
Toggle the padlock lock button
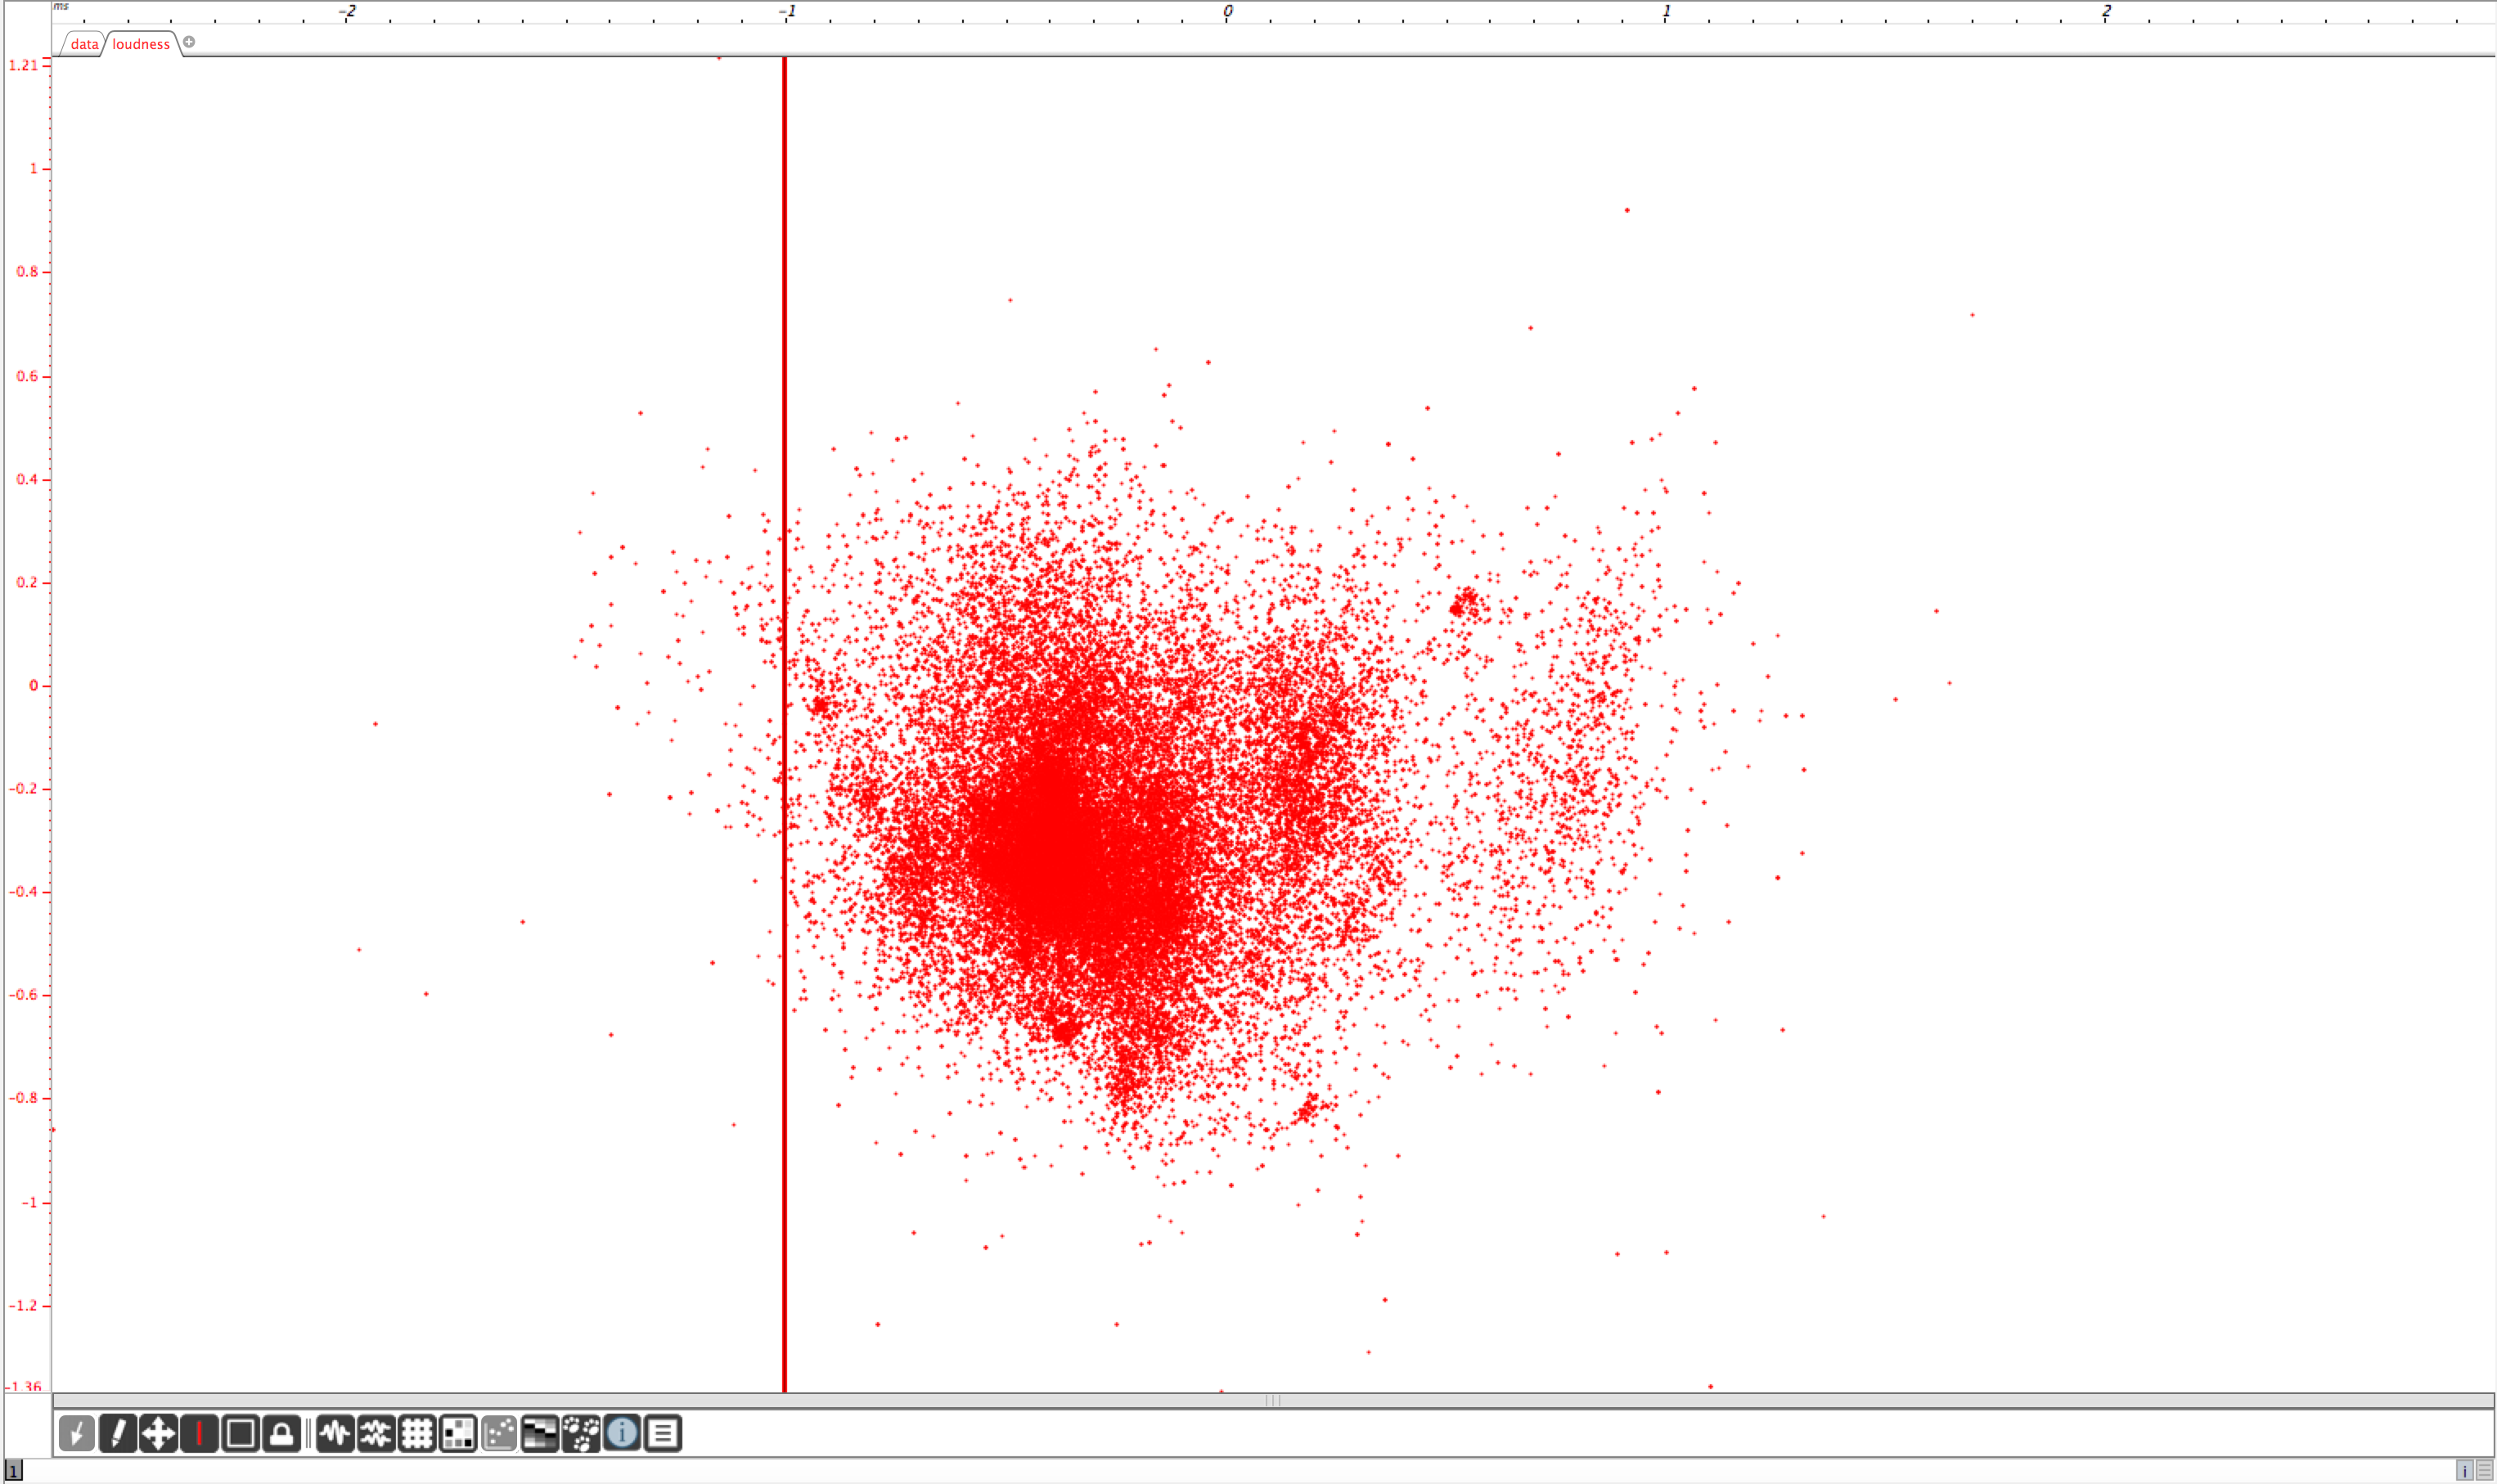282,1433
